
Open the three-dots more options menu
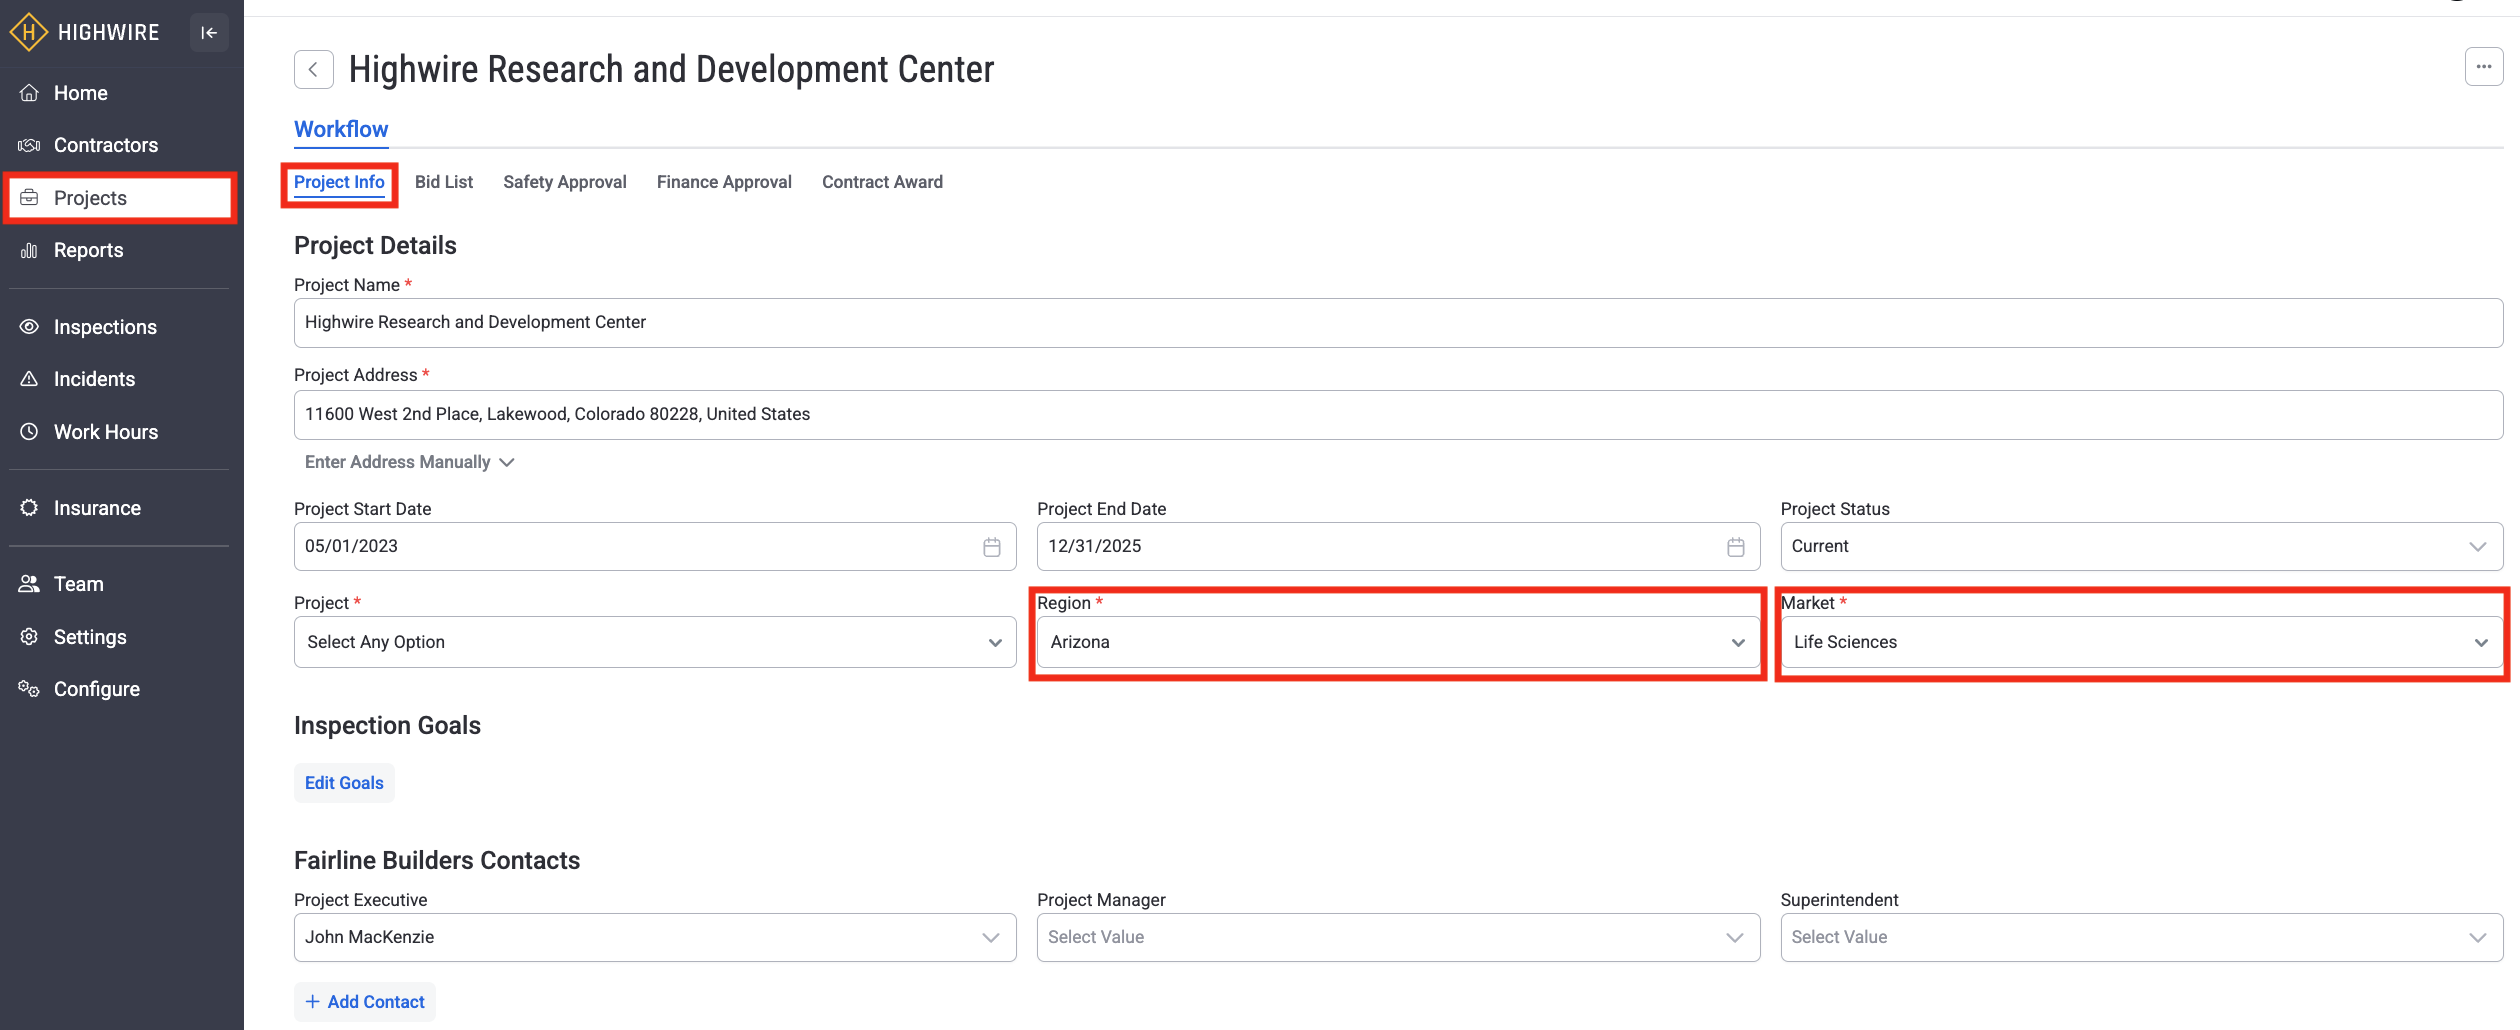click(x=2483, y=67)
